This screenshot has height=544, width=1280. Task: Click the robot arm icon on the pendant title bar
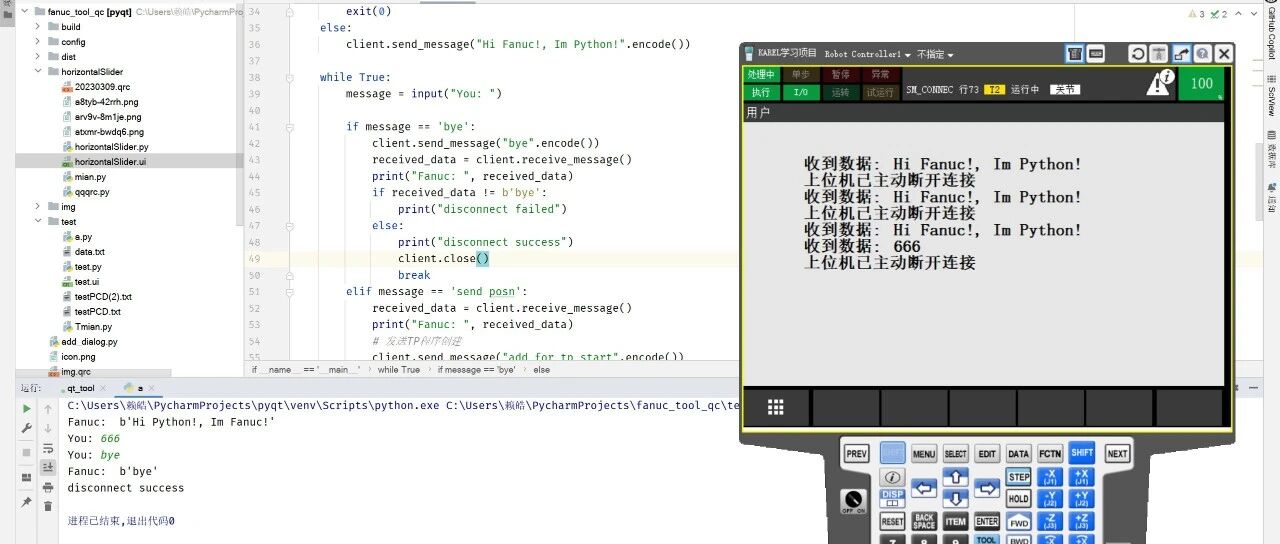point(1159,54)
